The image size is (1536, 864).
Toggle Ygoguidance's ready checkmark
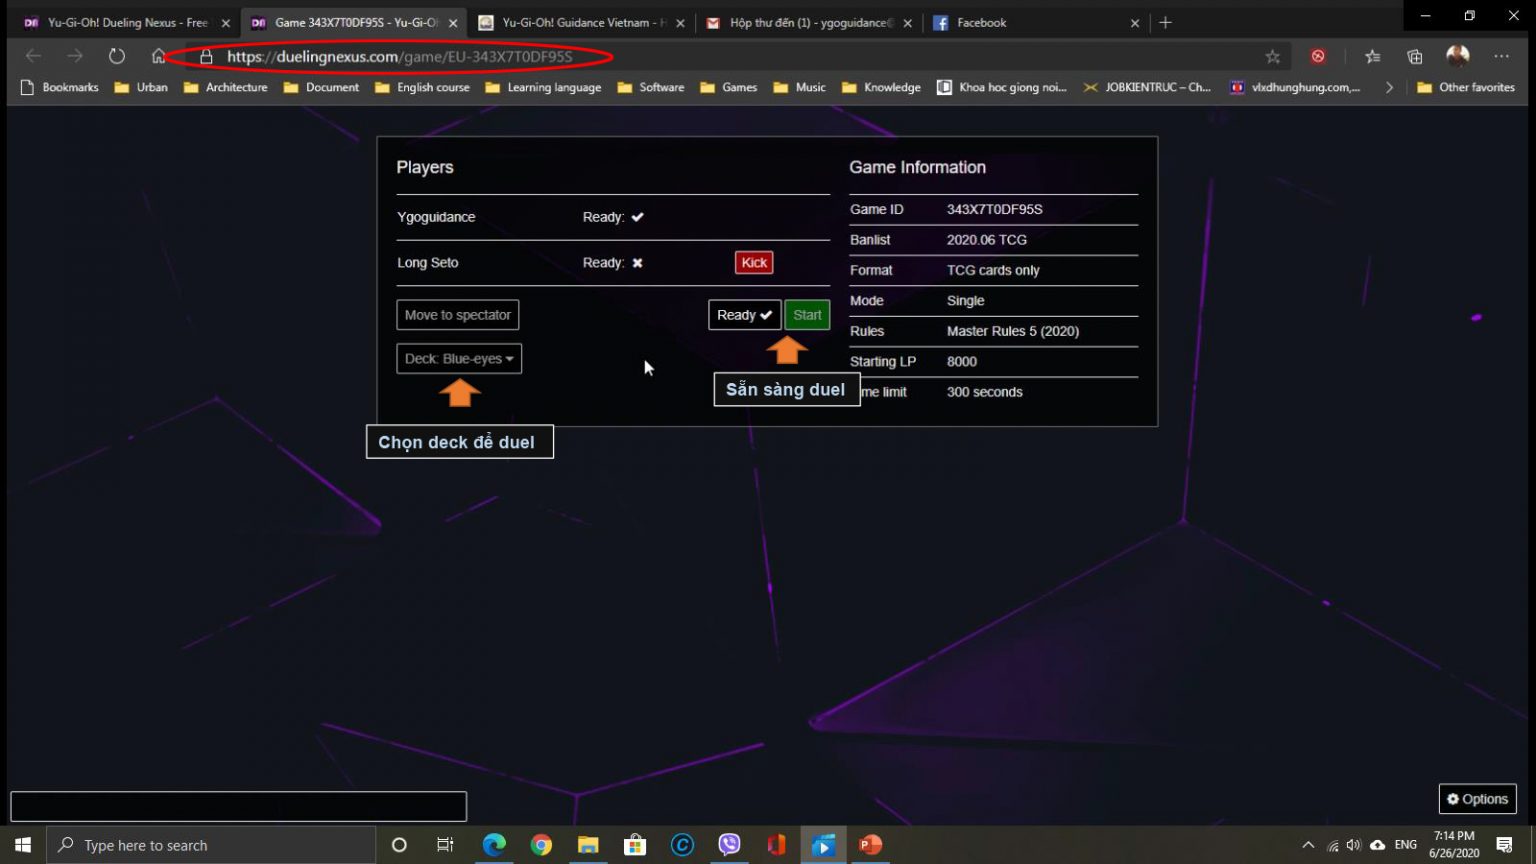point(637,216)
